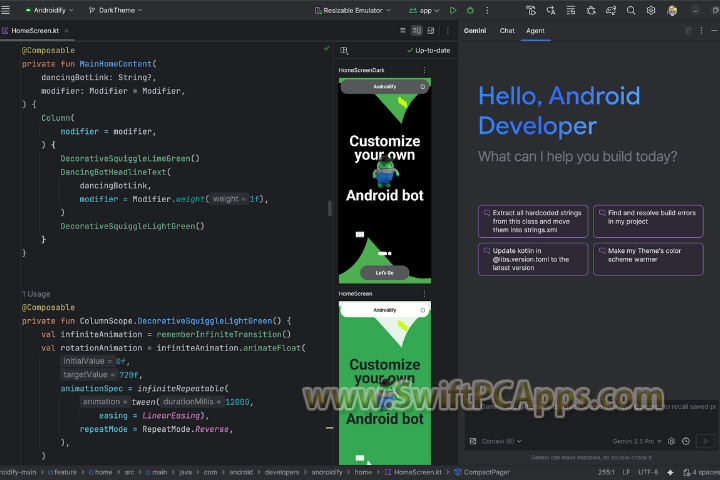Run the app with the green play icon

453,10
